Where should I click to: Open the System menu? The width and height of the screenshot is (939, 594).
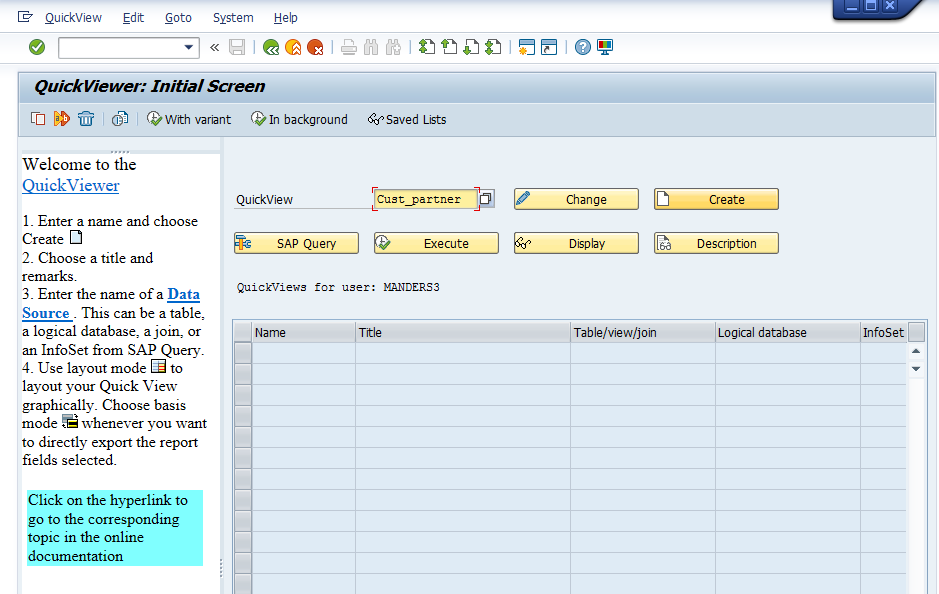[233, 17]
